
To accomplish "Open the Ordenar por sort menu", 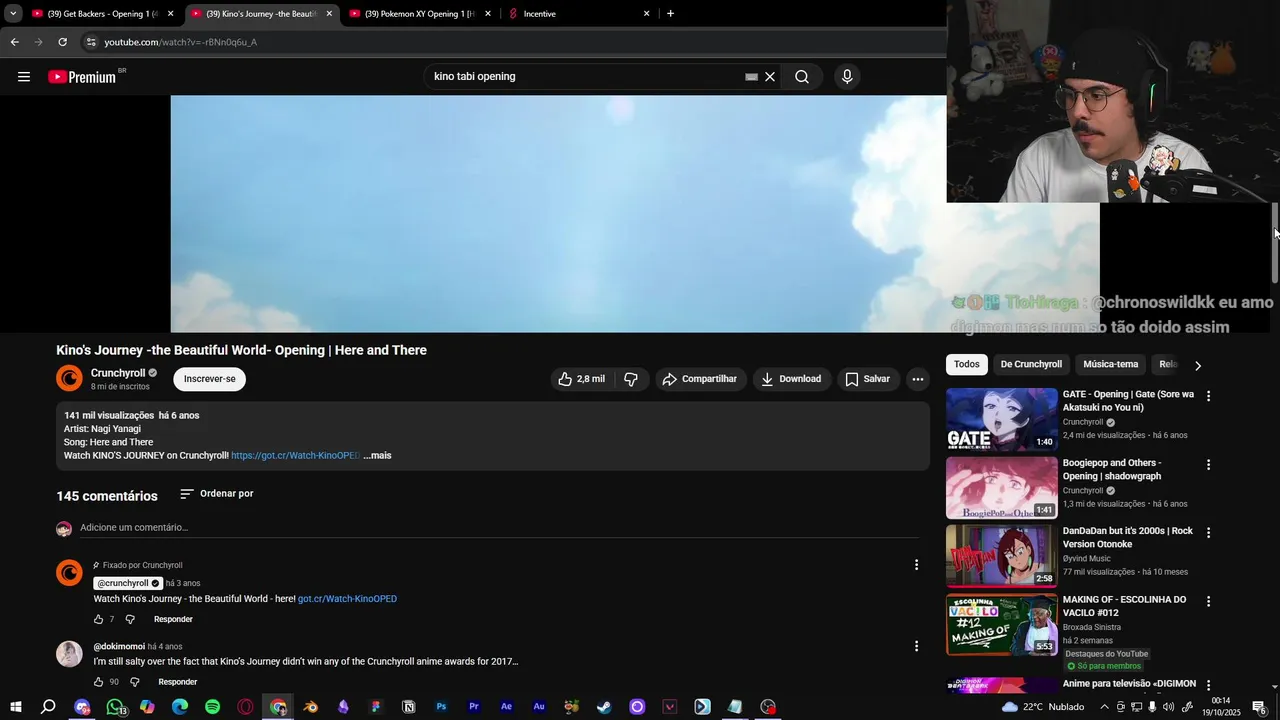I will [x=217, y=494].
